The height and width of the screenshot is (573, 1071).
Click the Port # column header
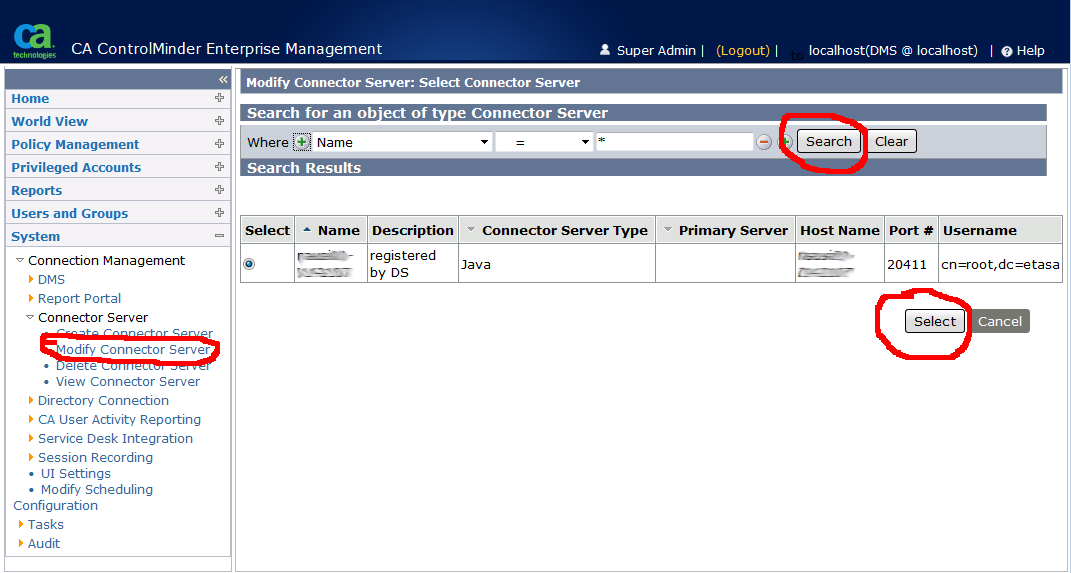(x=910, y=230)
